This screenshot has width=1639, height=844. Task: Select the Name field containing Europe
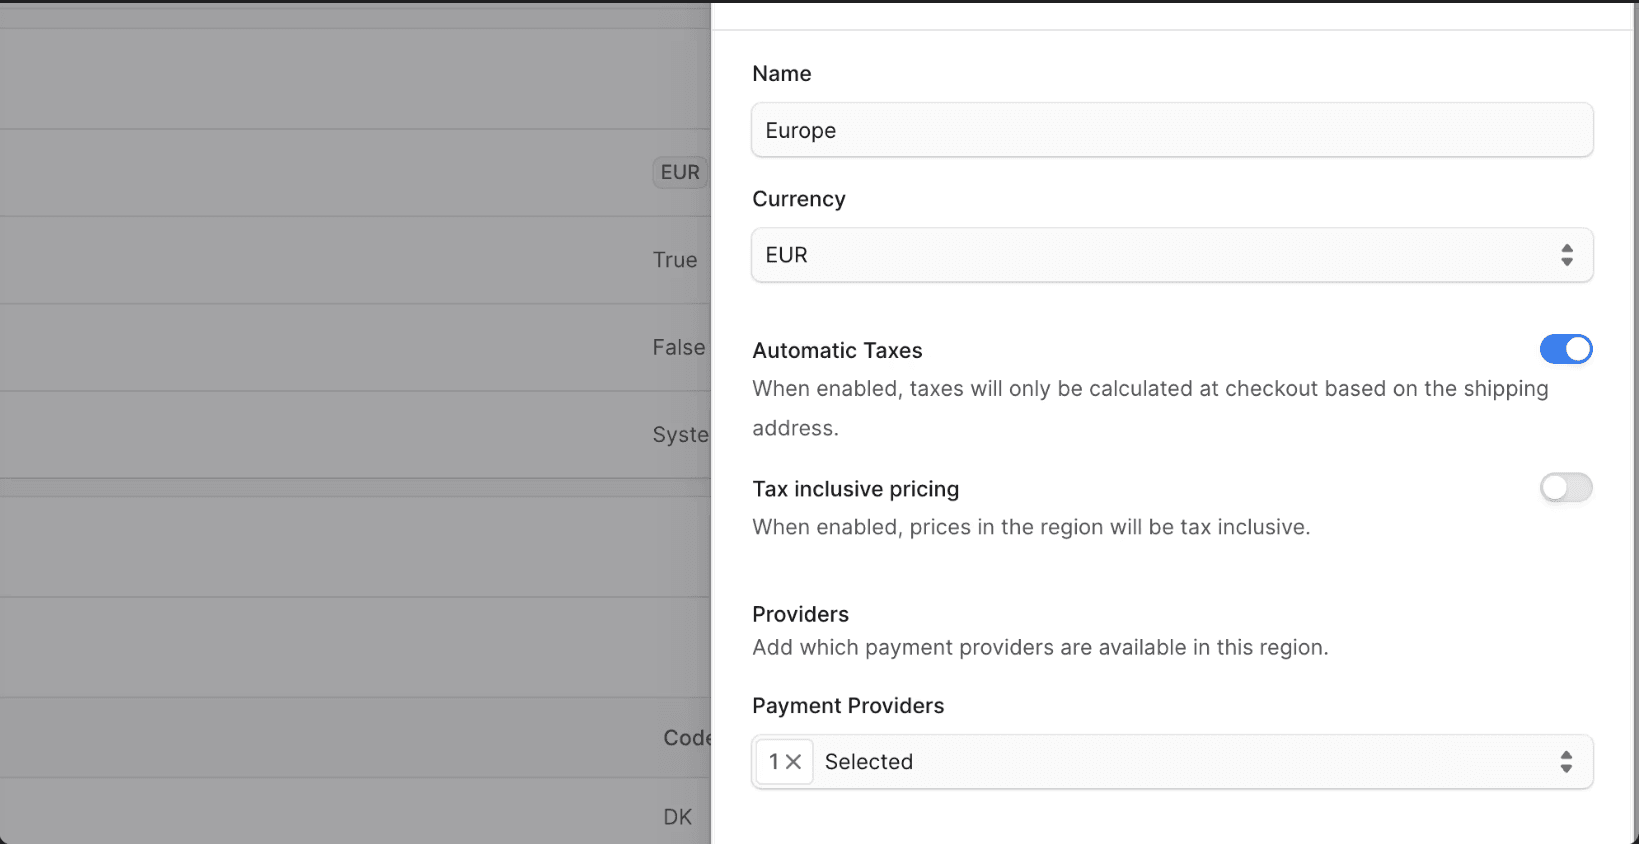click(1170, 130)
